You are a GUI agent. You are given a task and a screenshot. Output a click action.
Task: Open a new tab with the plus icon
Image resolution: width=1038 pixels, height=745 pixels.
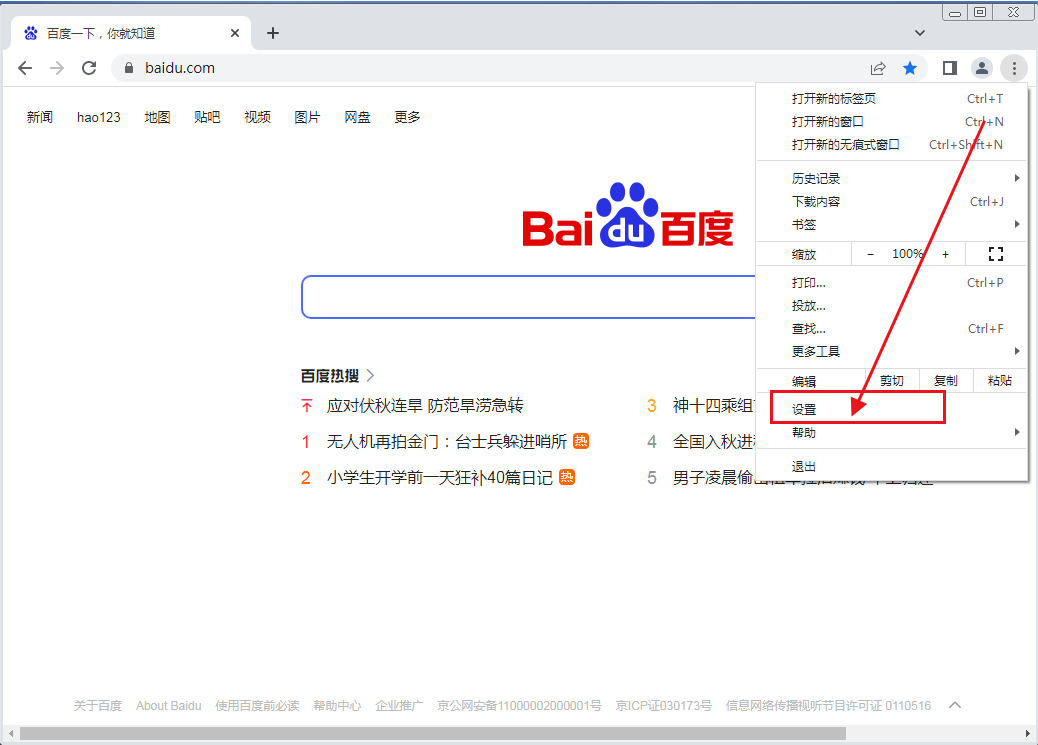pyautogui.click(x=272, y=33)
